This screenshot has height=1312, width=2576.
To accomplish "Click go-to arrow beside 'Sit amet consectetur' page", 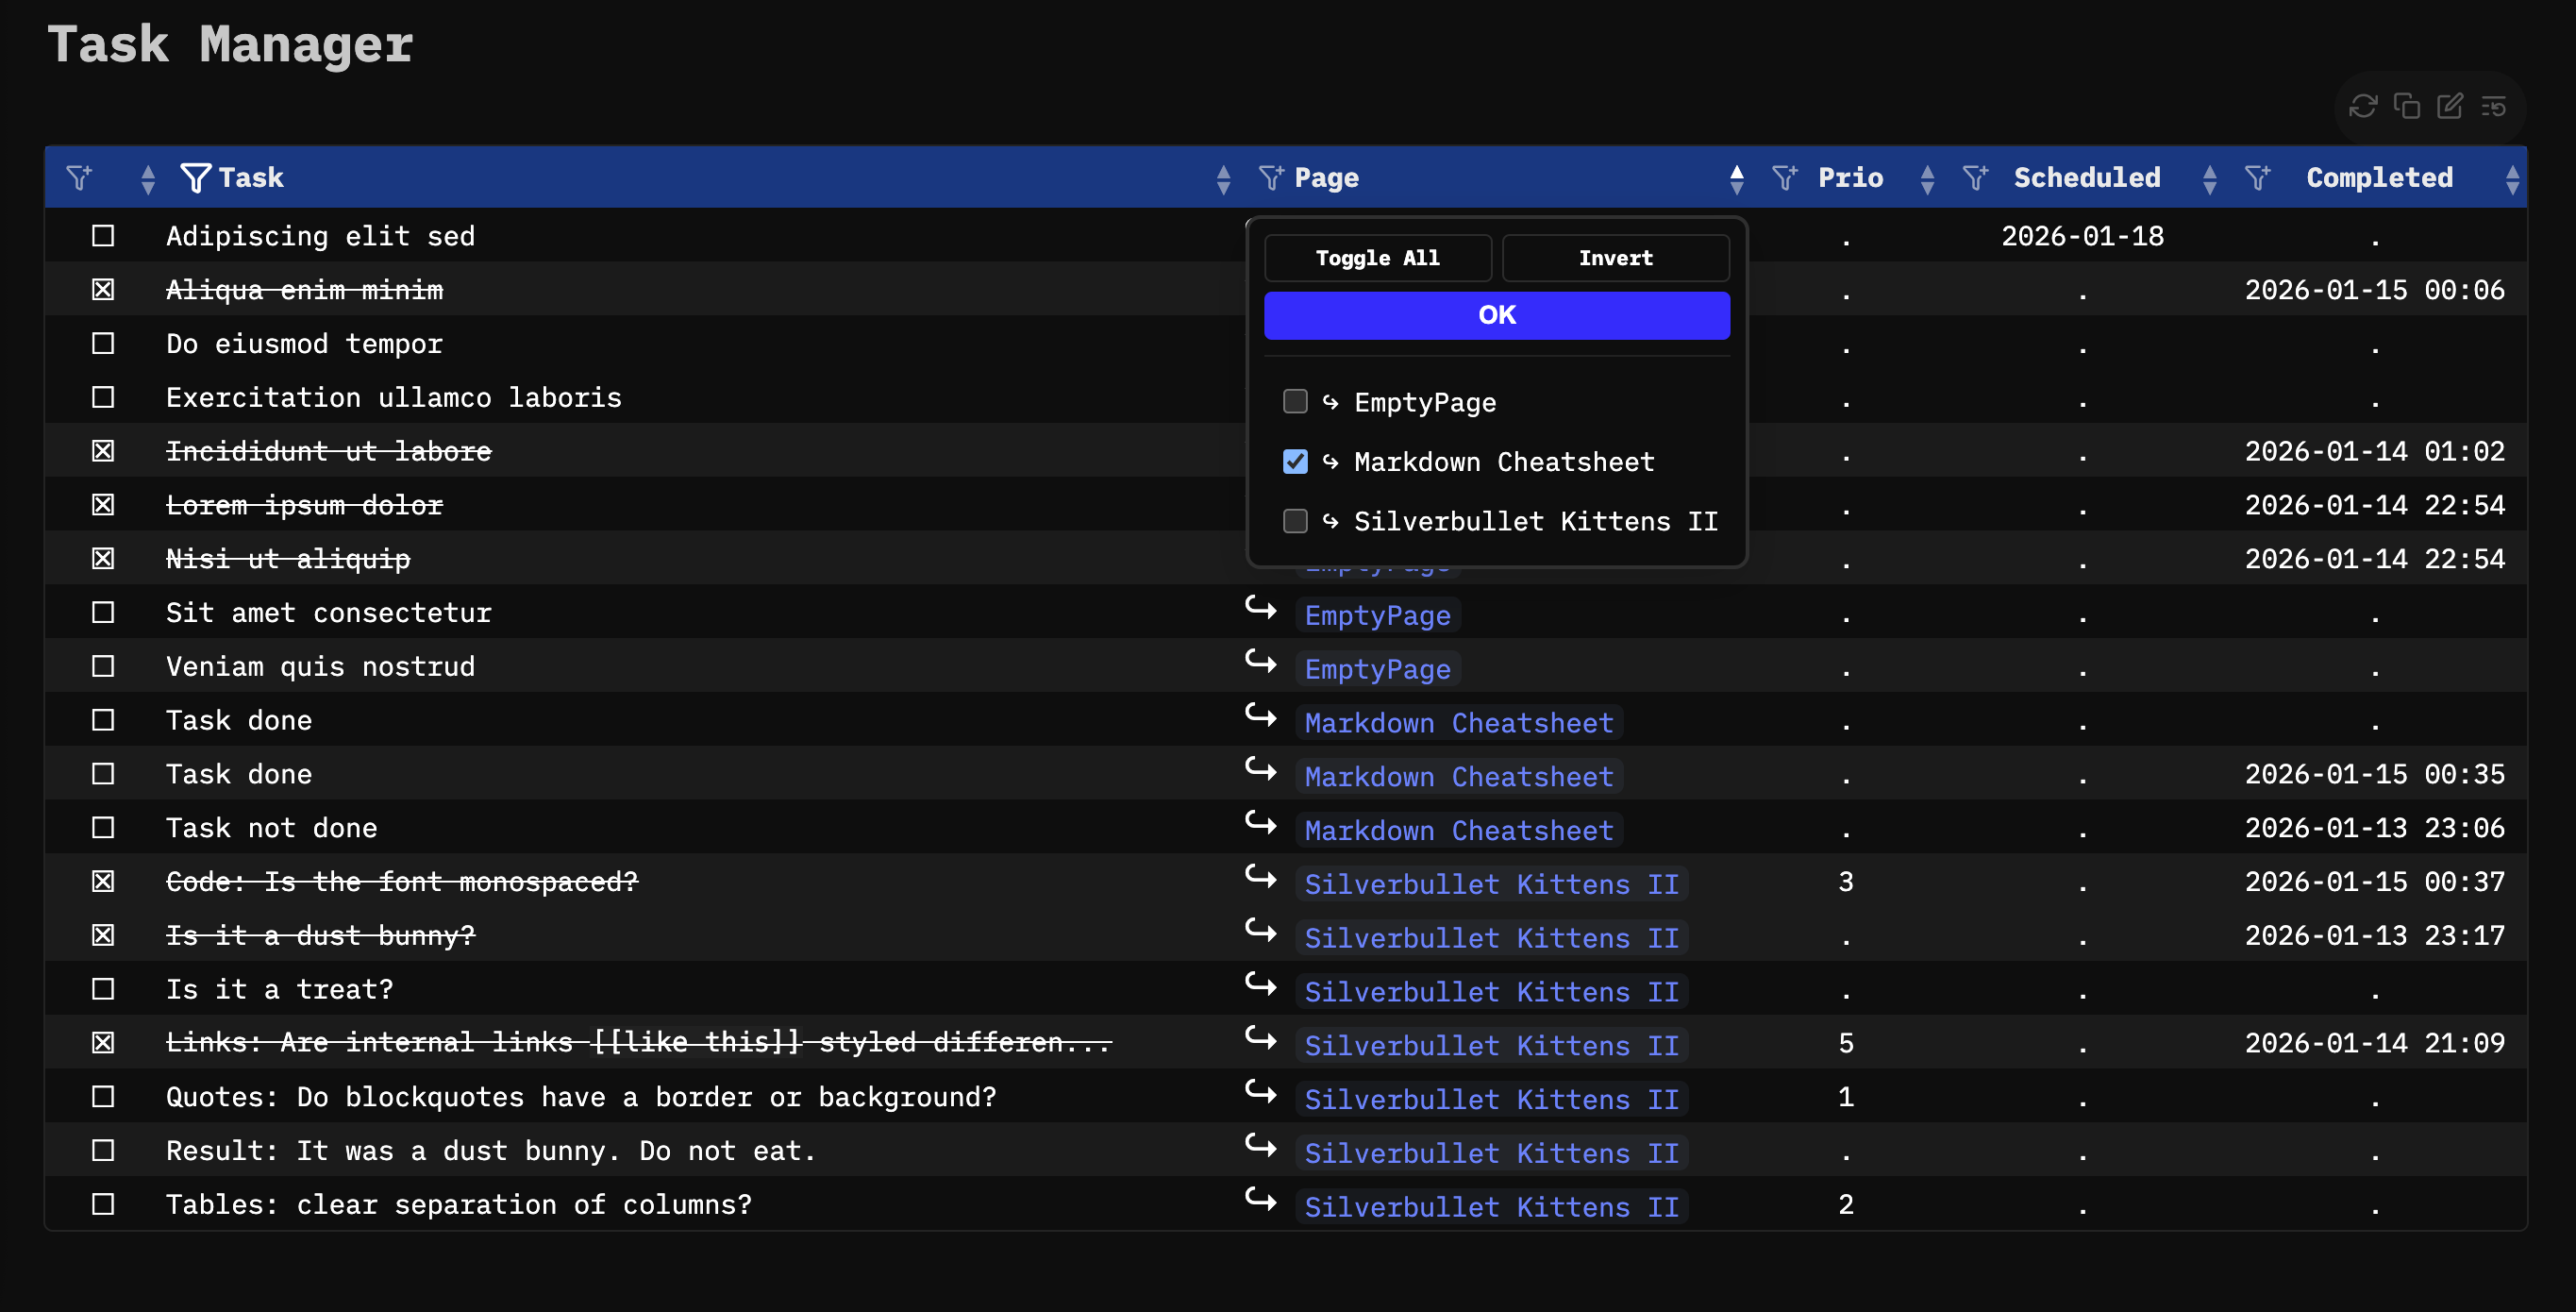I will tap(1260, 609).
